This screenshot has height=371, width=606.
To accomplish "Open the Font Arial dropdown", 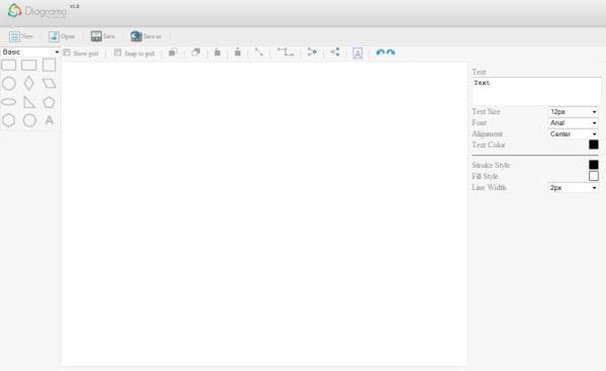I will point(573,123).
